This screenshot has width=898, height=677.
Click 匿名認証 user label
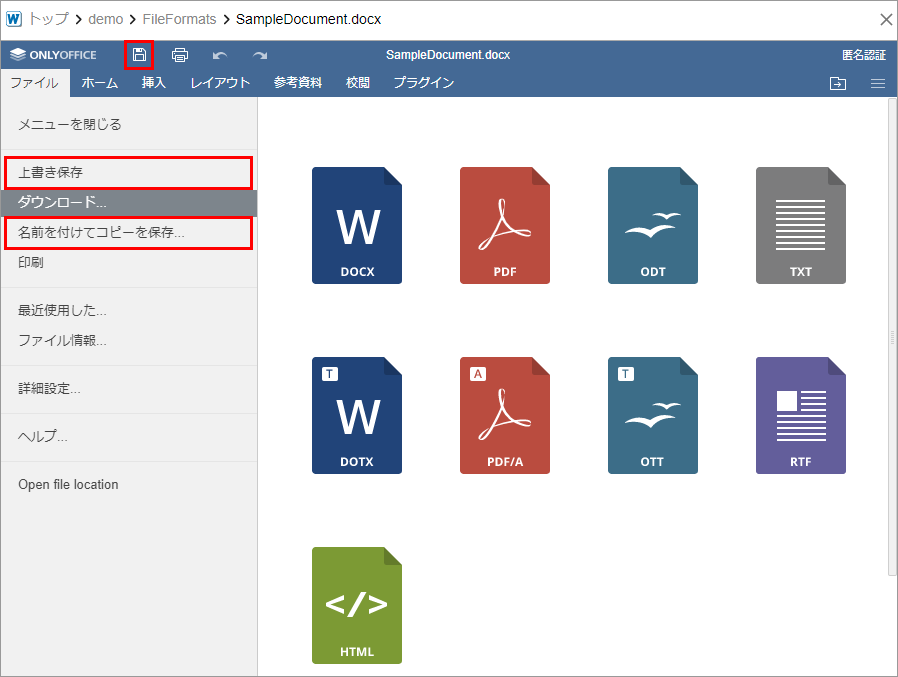[x=864, y=55]
